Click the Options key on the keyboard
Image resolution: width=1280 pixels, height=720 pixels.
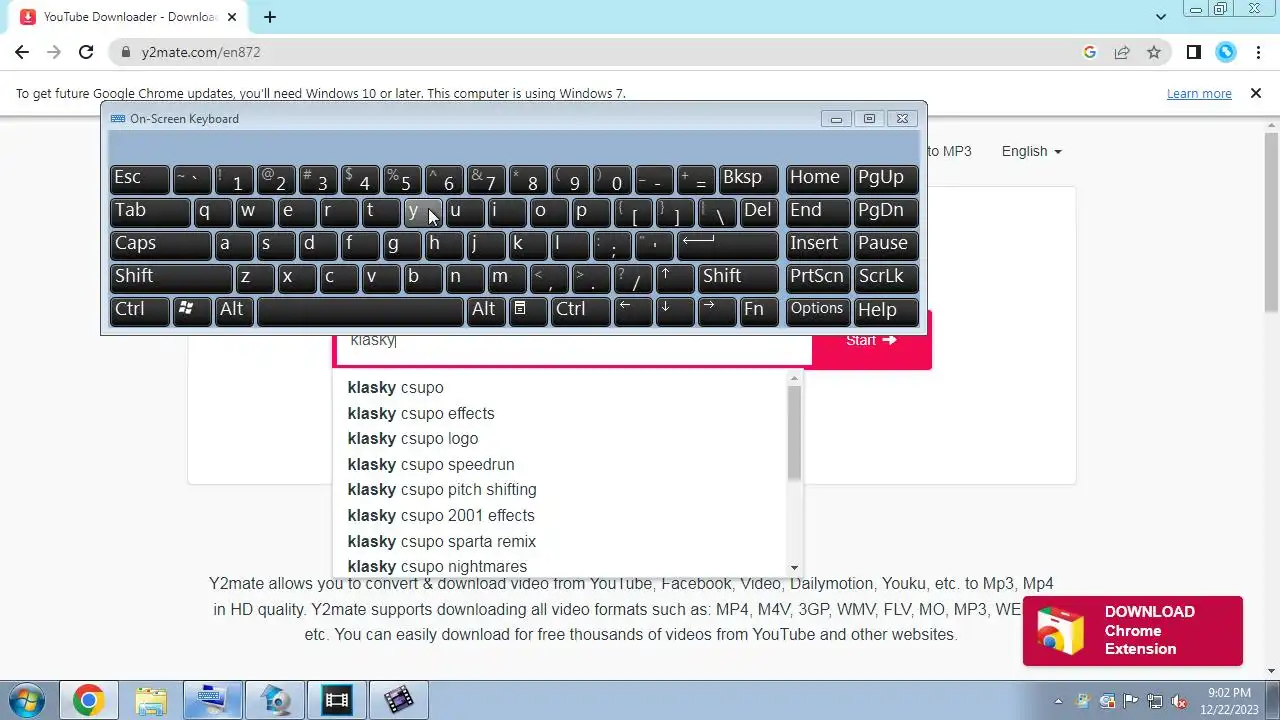[x=818, y=310]
